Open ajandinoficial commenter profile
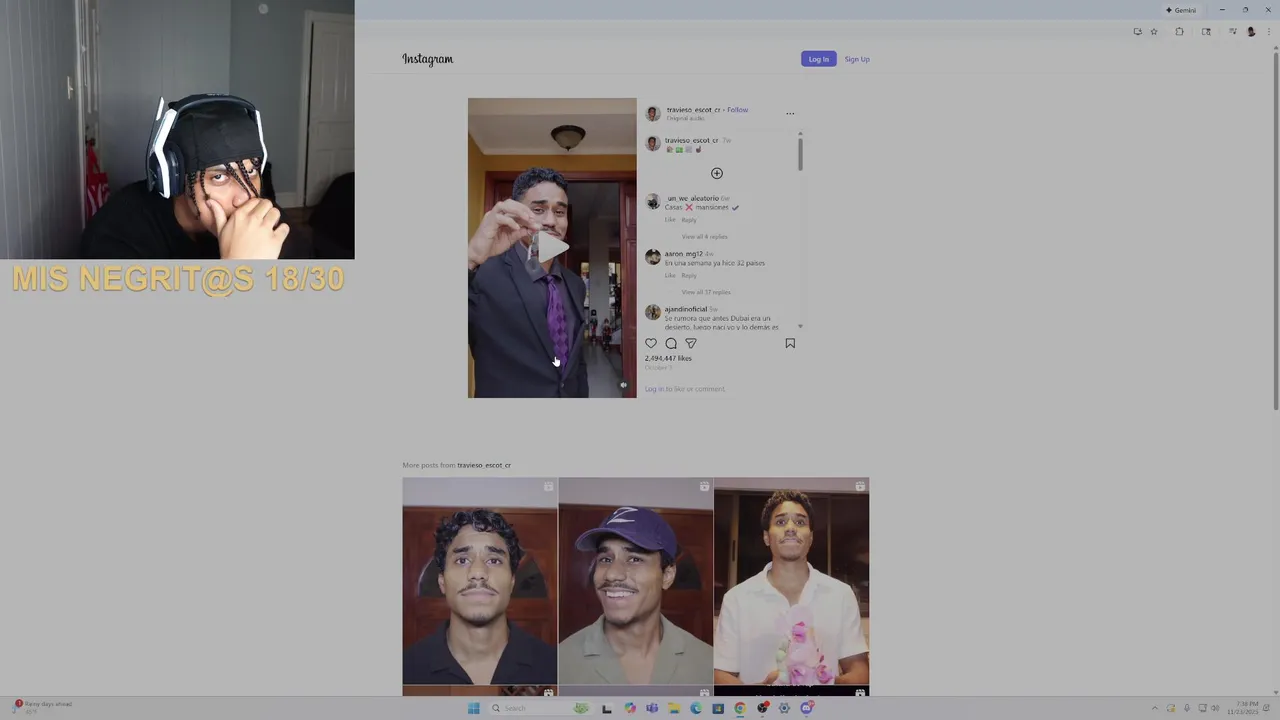Image resolution: width=1280 pixels, height=720 pixels. click(686, 309)
